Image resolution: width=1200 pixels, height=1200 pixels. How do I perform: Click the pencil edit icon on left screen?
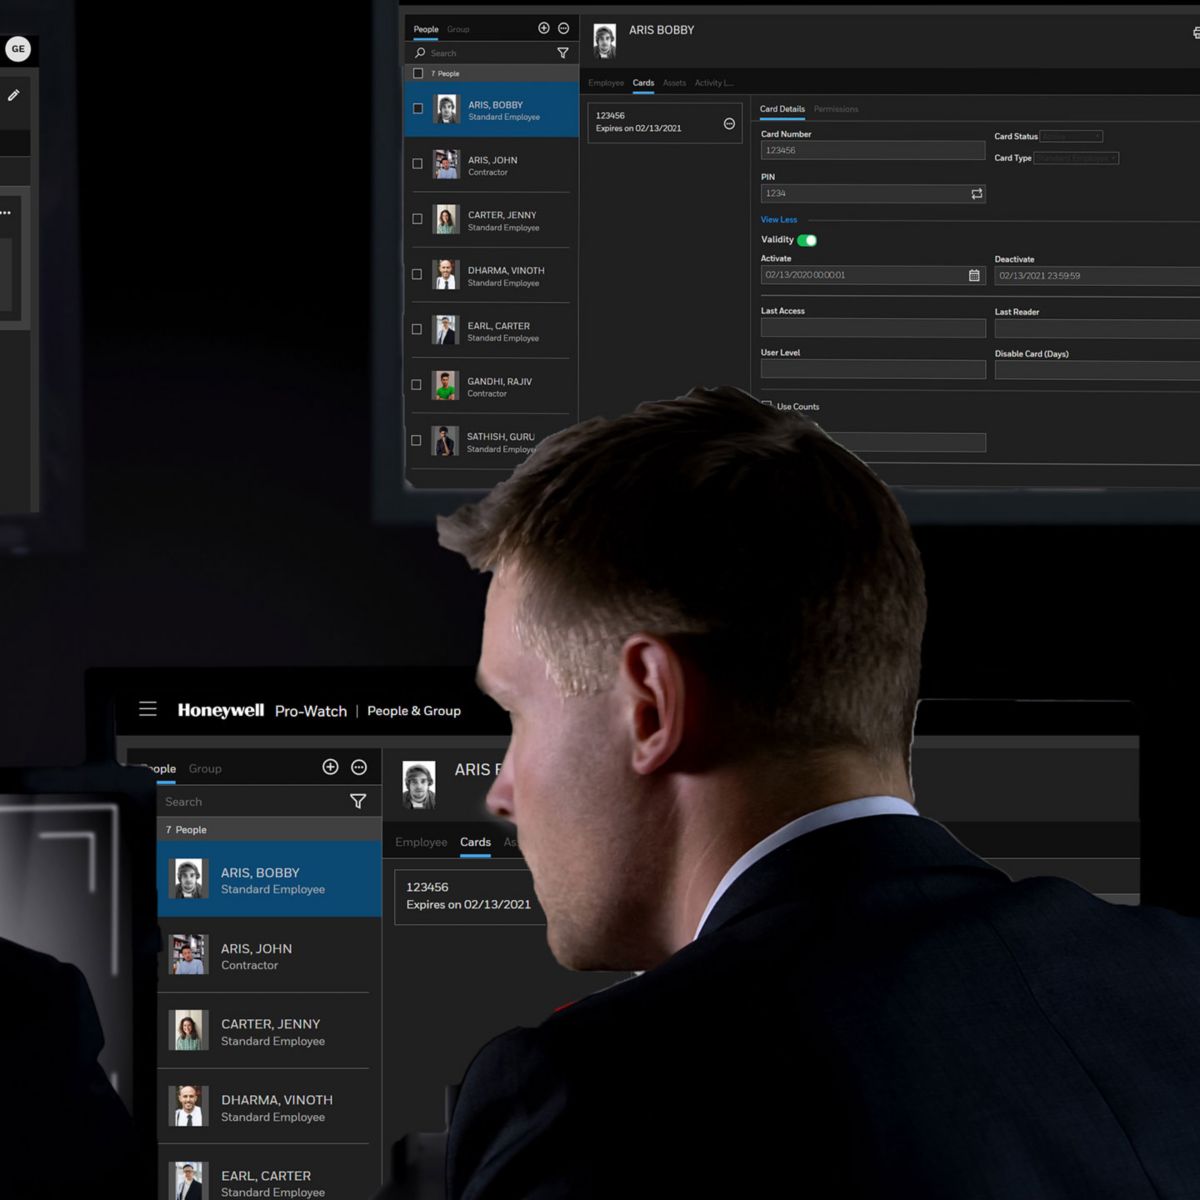[13, 95]
